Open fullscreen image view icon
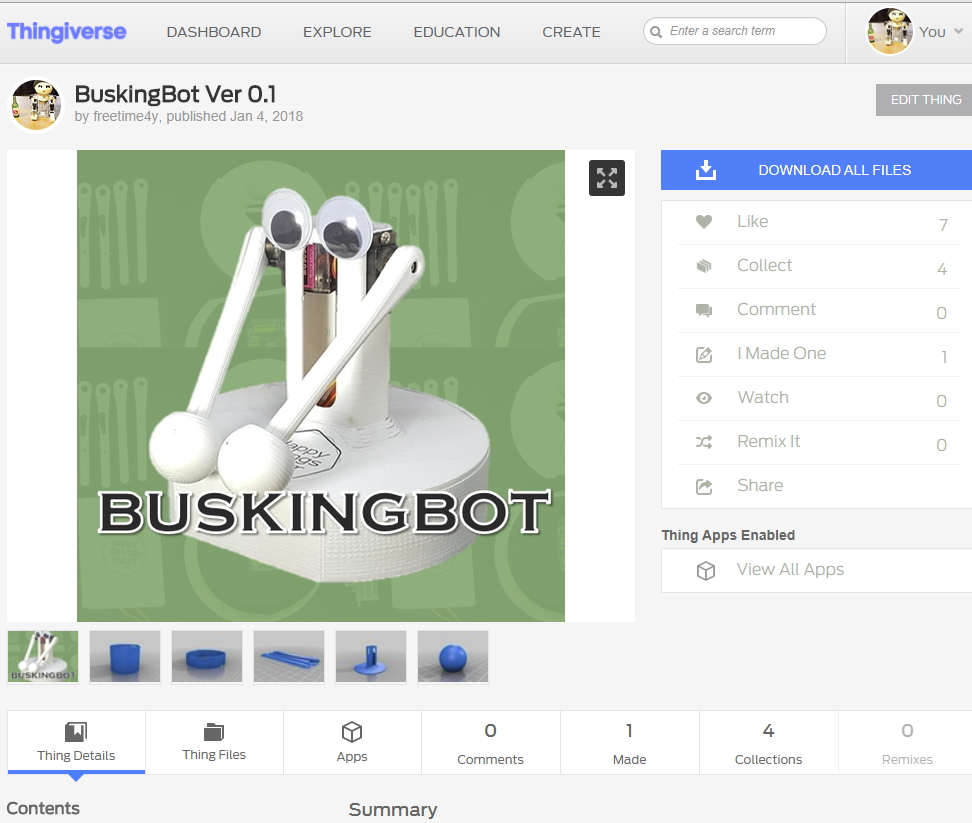The width and height of the screenshot is (972, 823). coord(607,178)
